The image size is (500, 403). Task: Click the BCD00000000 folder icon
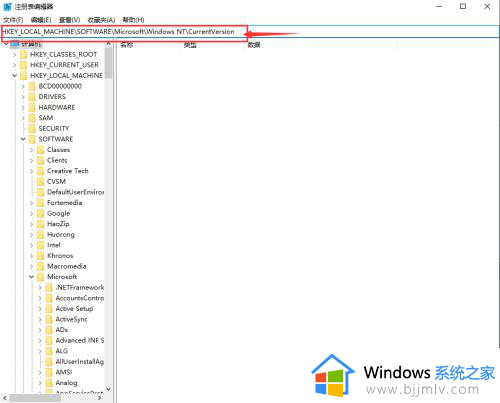(32, 86)
